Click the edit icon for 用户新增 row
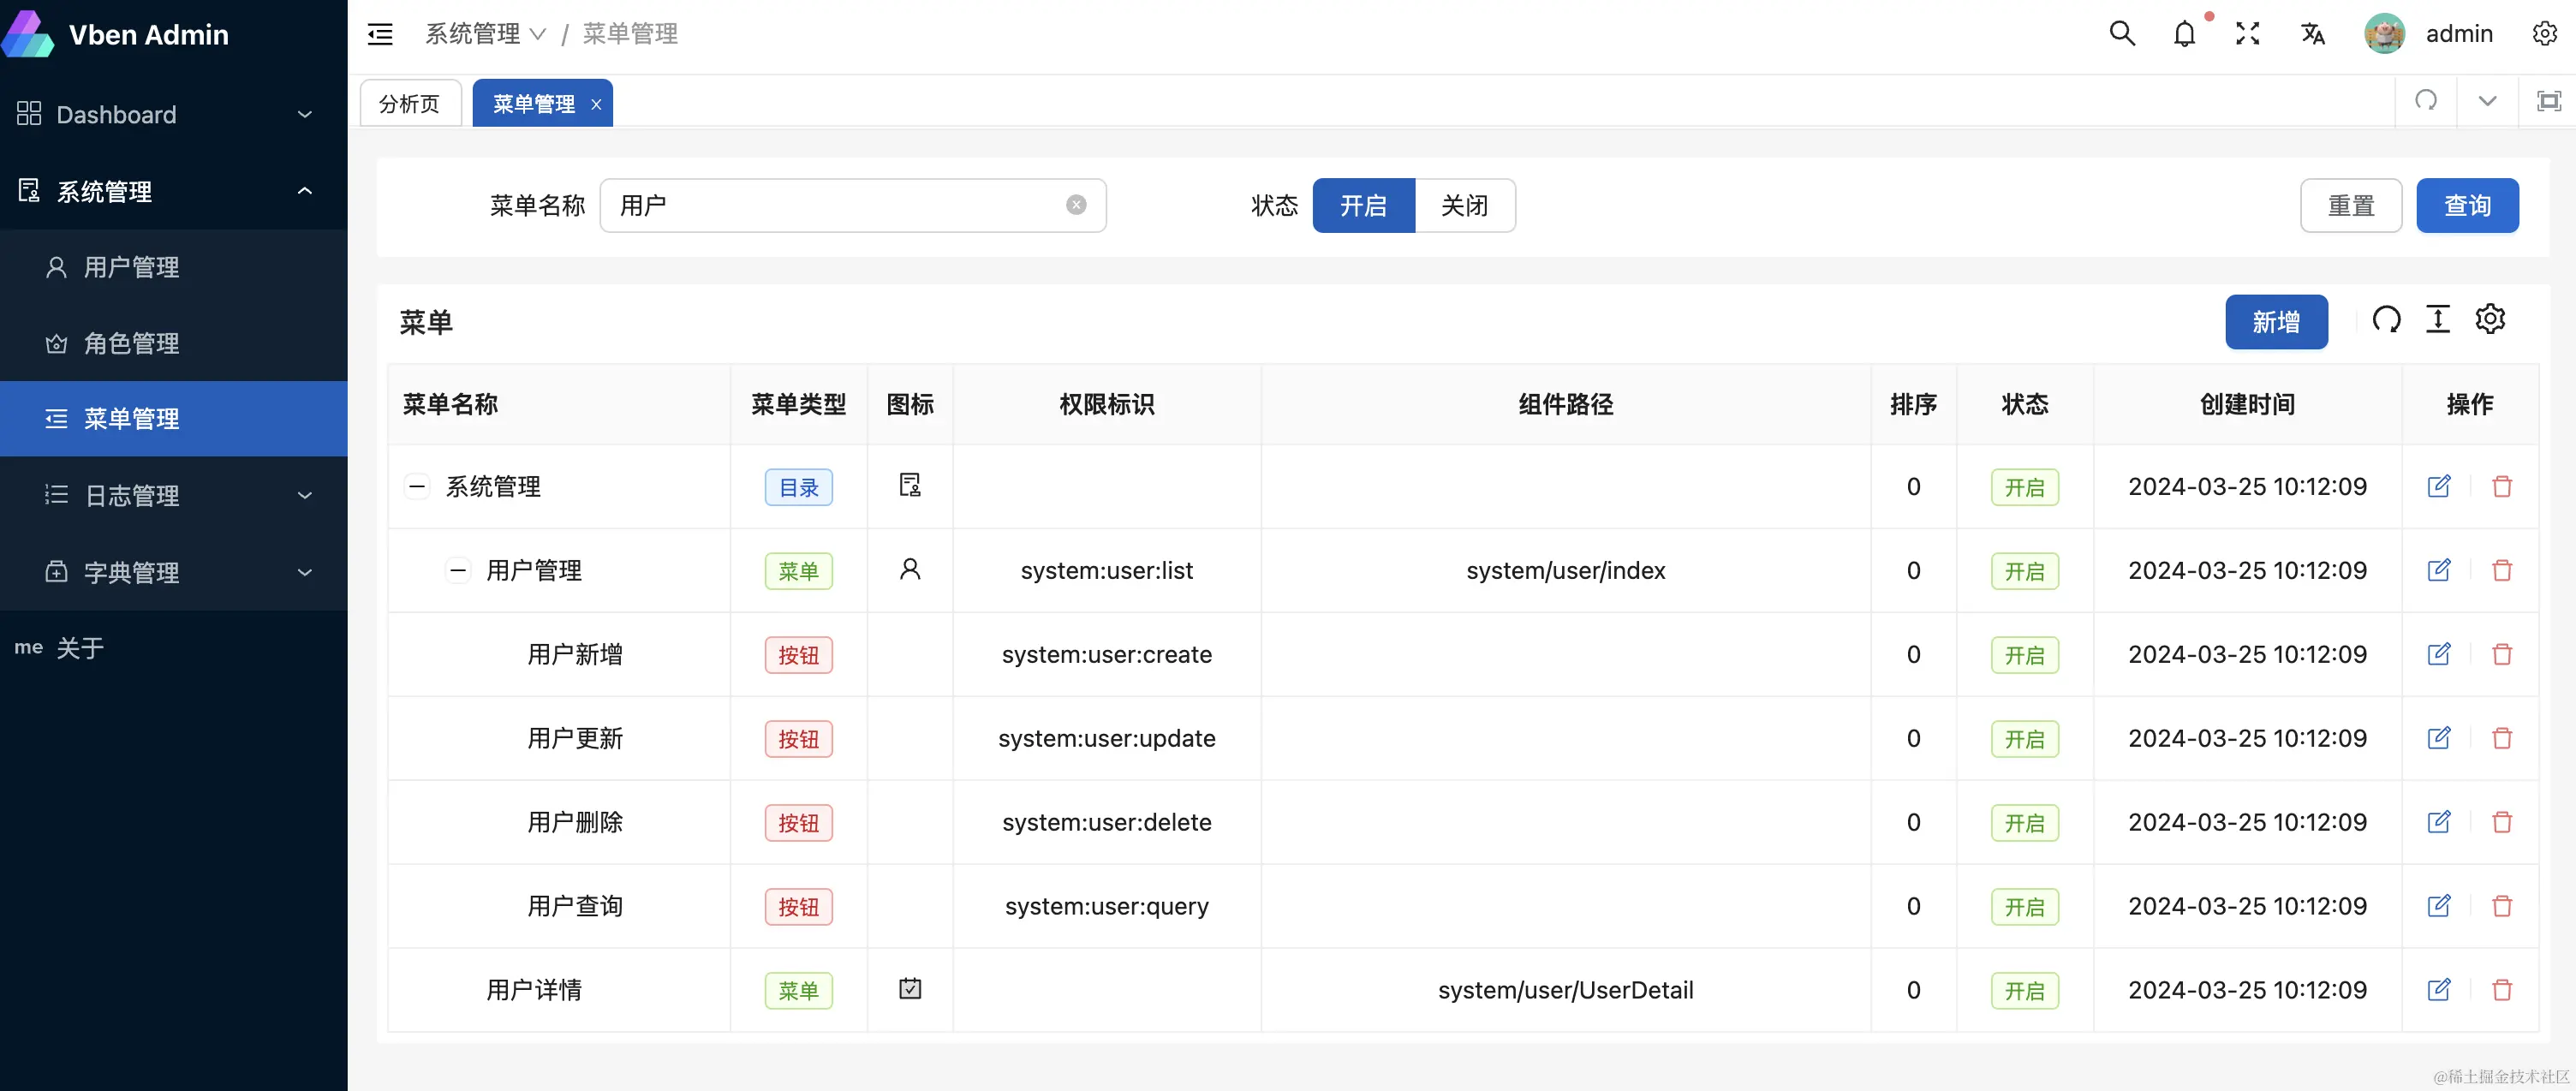This screenshot has width=2576, height=1091. click(x=2439, y=654)
